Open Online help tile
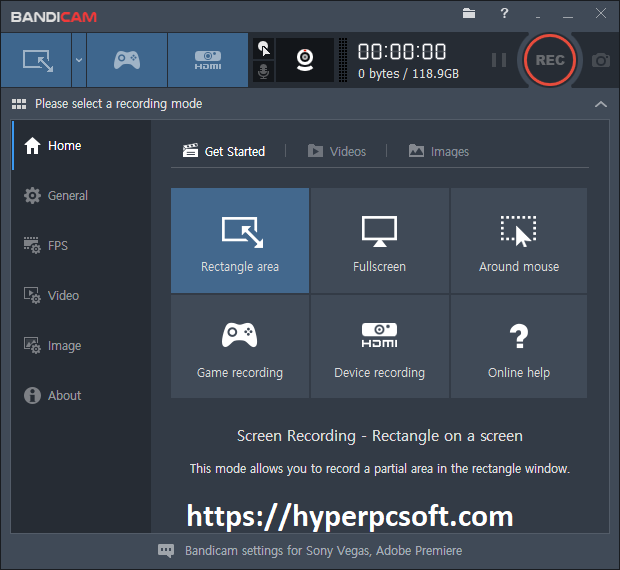Viewport: 620px width, 570px height. click(519, 346)
